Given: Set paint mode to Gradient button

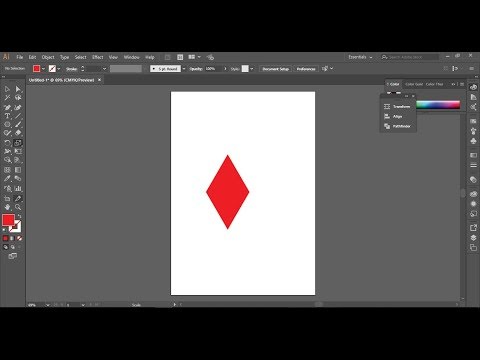Looking at the screenshot, I should pyautogui.click(x=12, y=238).
